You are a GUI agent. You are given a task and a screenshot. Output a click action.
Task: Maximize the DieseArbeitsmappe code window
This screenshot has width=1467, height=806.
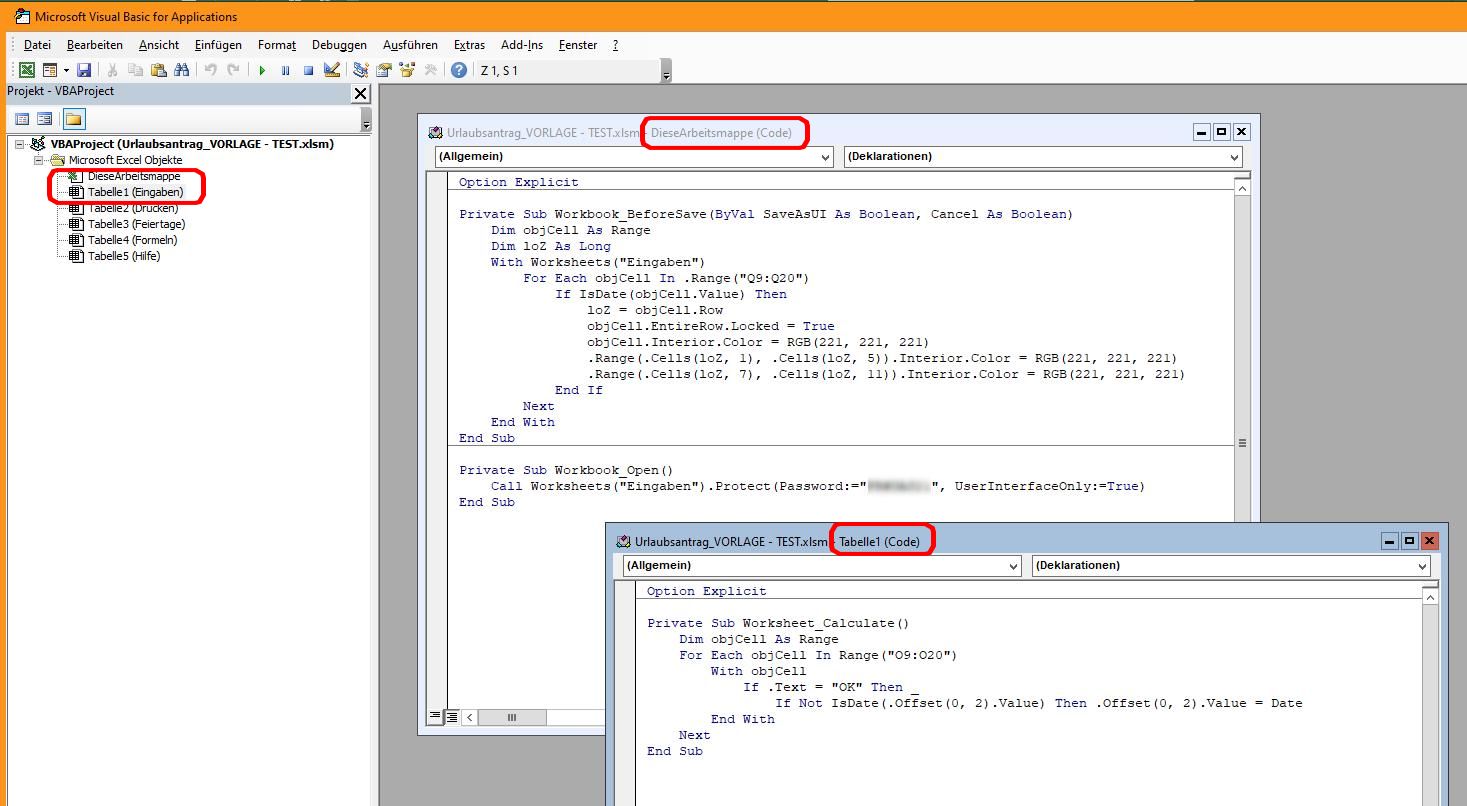(x=1222, y=132)
